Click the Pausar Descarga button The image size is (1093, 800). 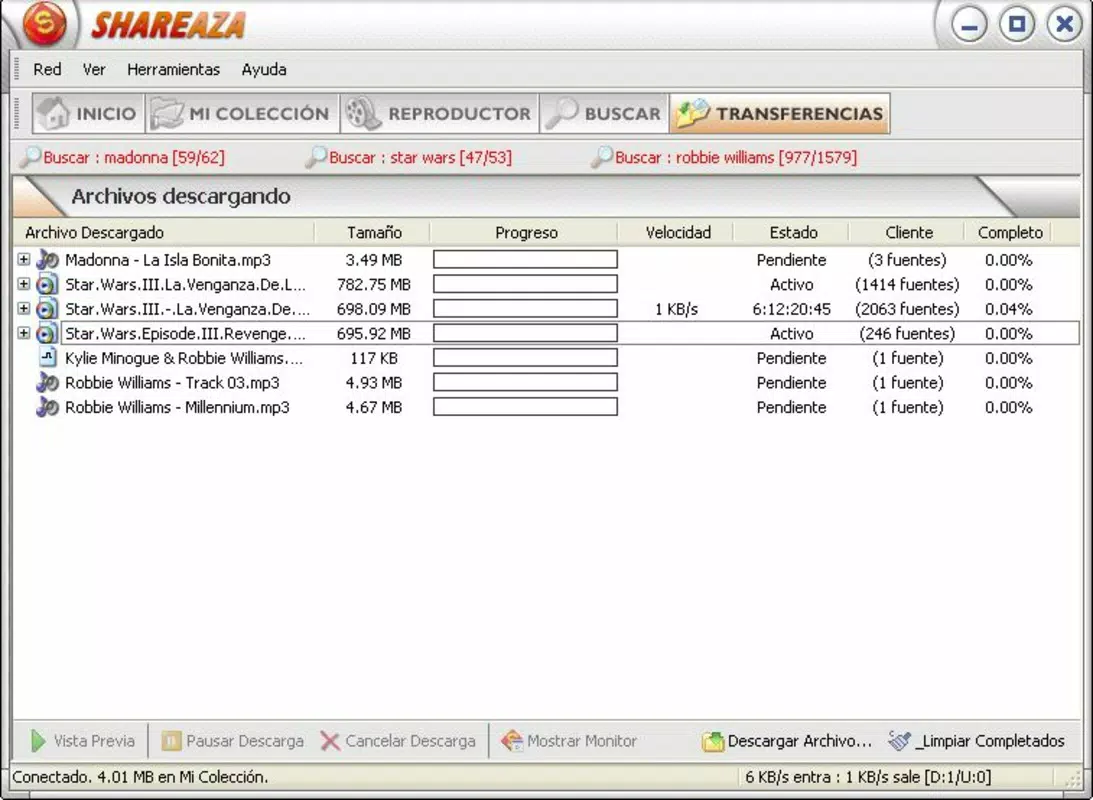233,741
